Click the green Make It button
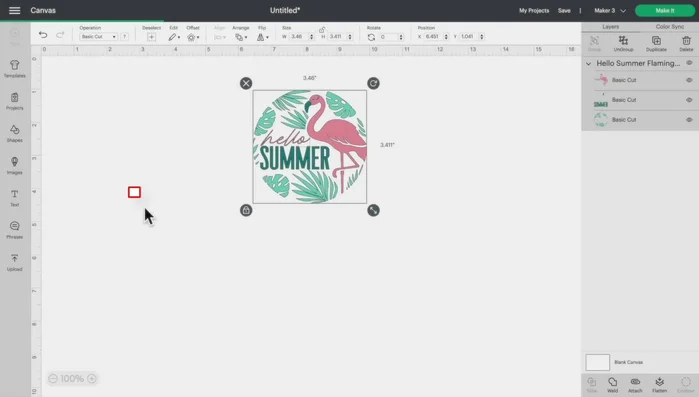 [665, 11]
